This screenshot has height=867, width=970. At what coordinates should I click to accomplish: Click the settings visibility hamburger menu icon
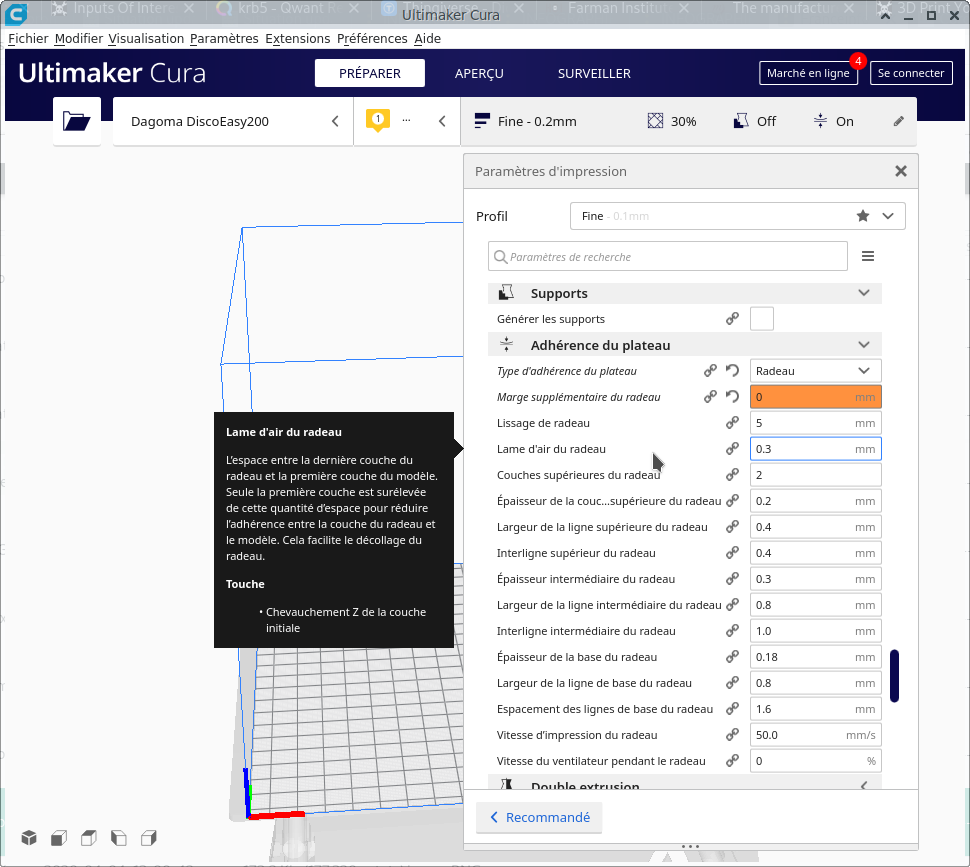click(868, 256)
